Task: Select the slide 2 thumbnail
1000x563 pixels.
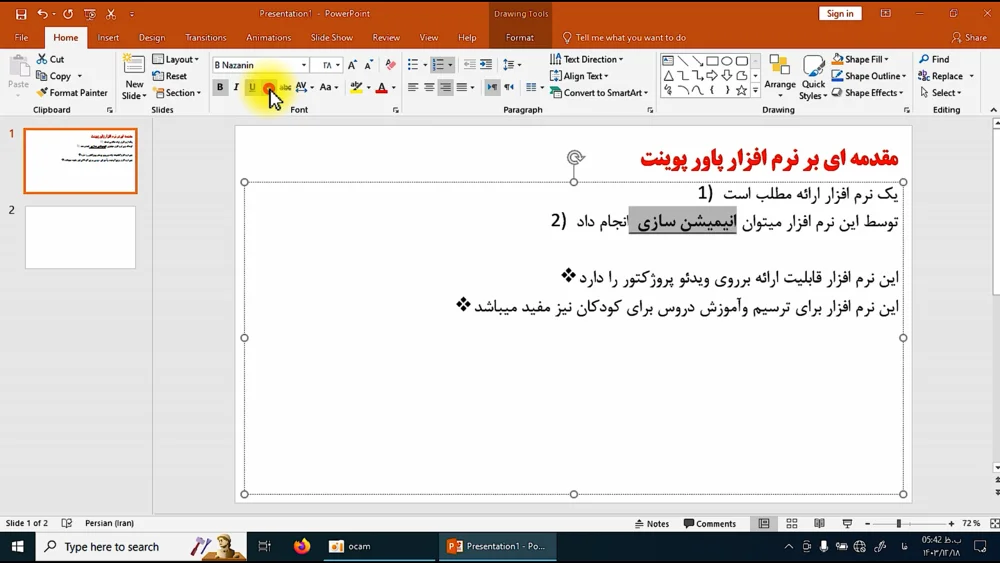Action: pyautogui.click(x=80, y=237)
